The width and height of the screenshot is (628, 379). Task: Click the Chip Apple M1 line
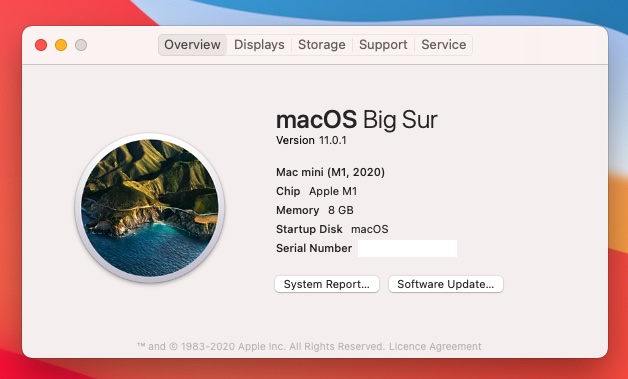pos(316,191)
